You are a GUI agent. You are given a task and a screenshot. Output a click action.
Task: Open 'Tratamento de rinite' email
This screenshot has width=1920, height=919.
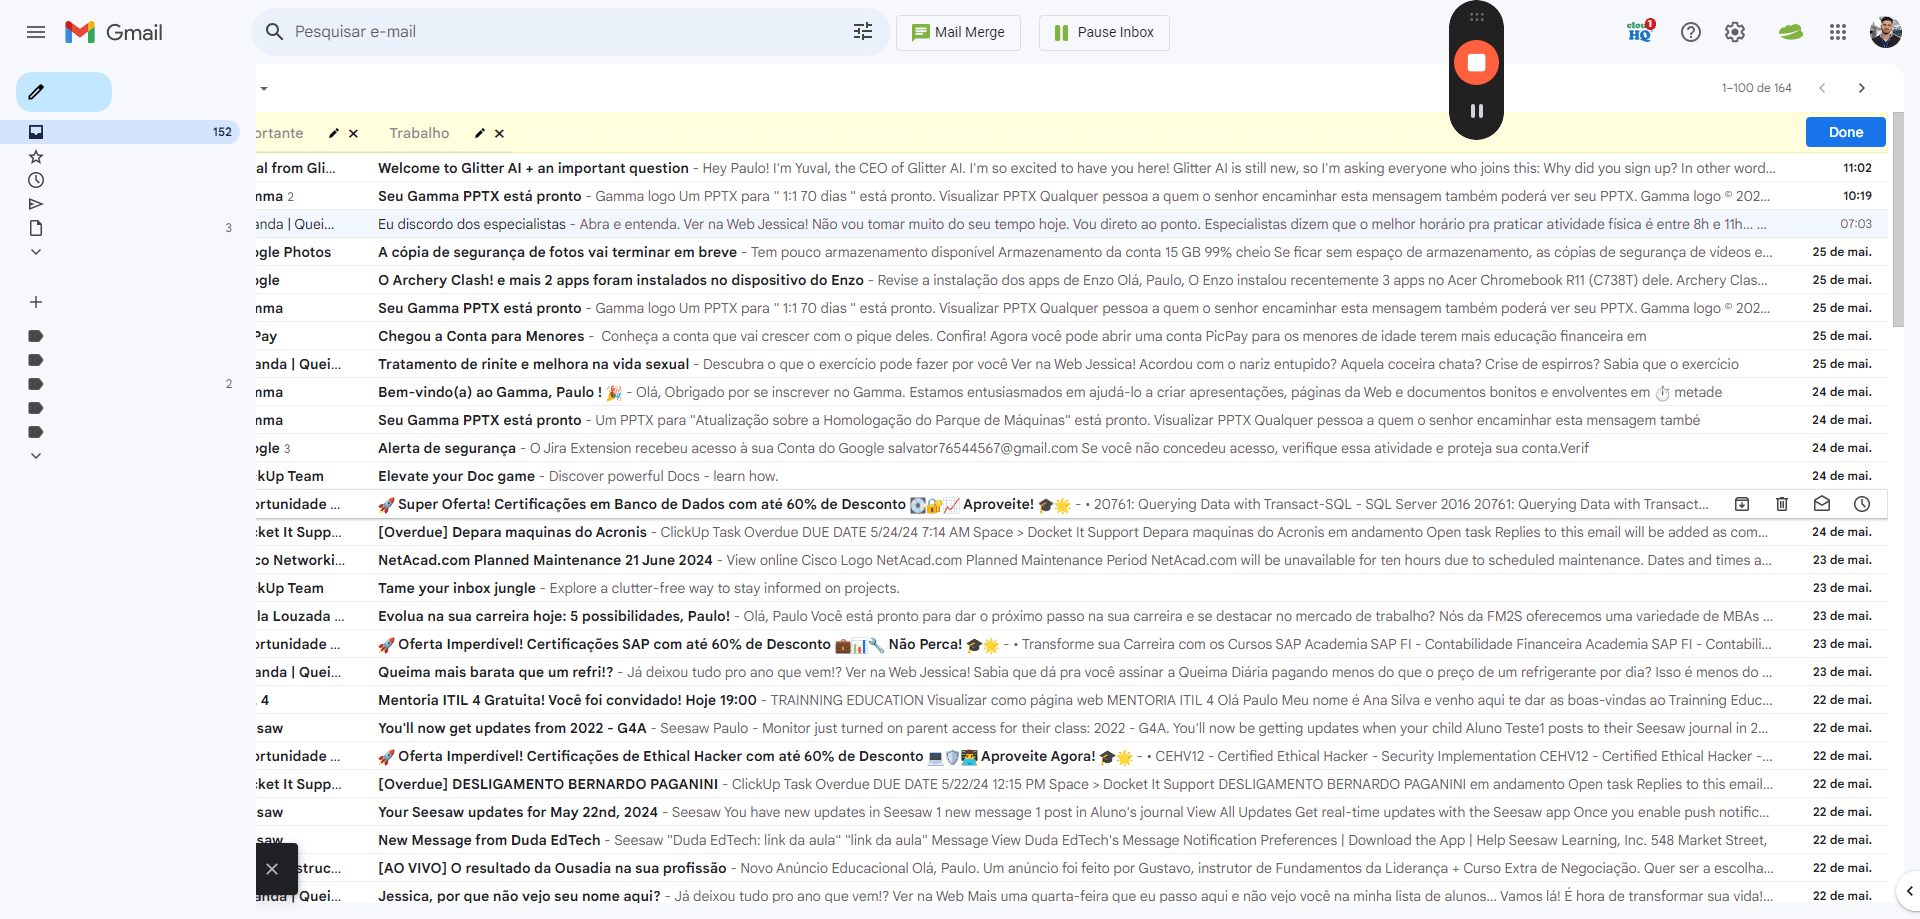1072,364
